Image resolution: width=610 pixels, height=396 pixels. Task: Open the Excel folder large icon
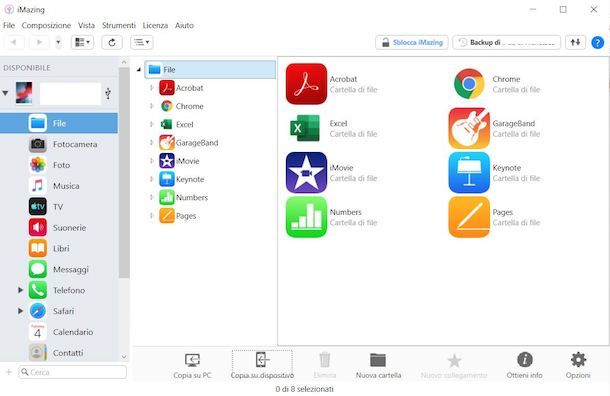306,128
